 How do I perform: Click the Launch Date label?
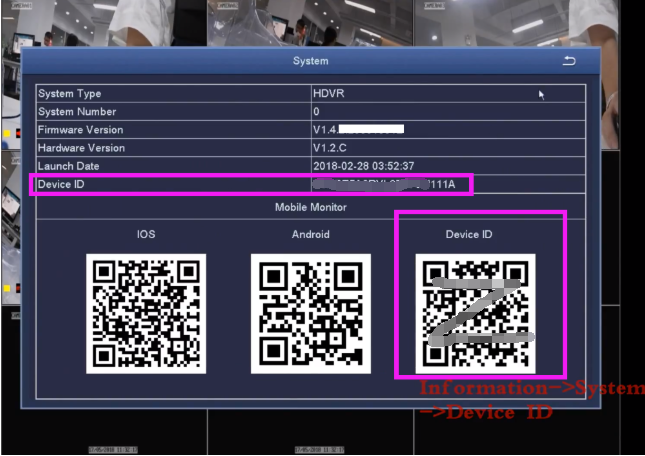point(68,166)
